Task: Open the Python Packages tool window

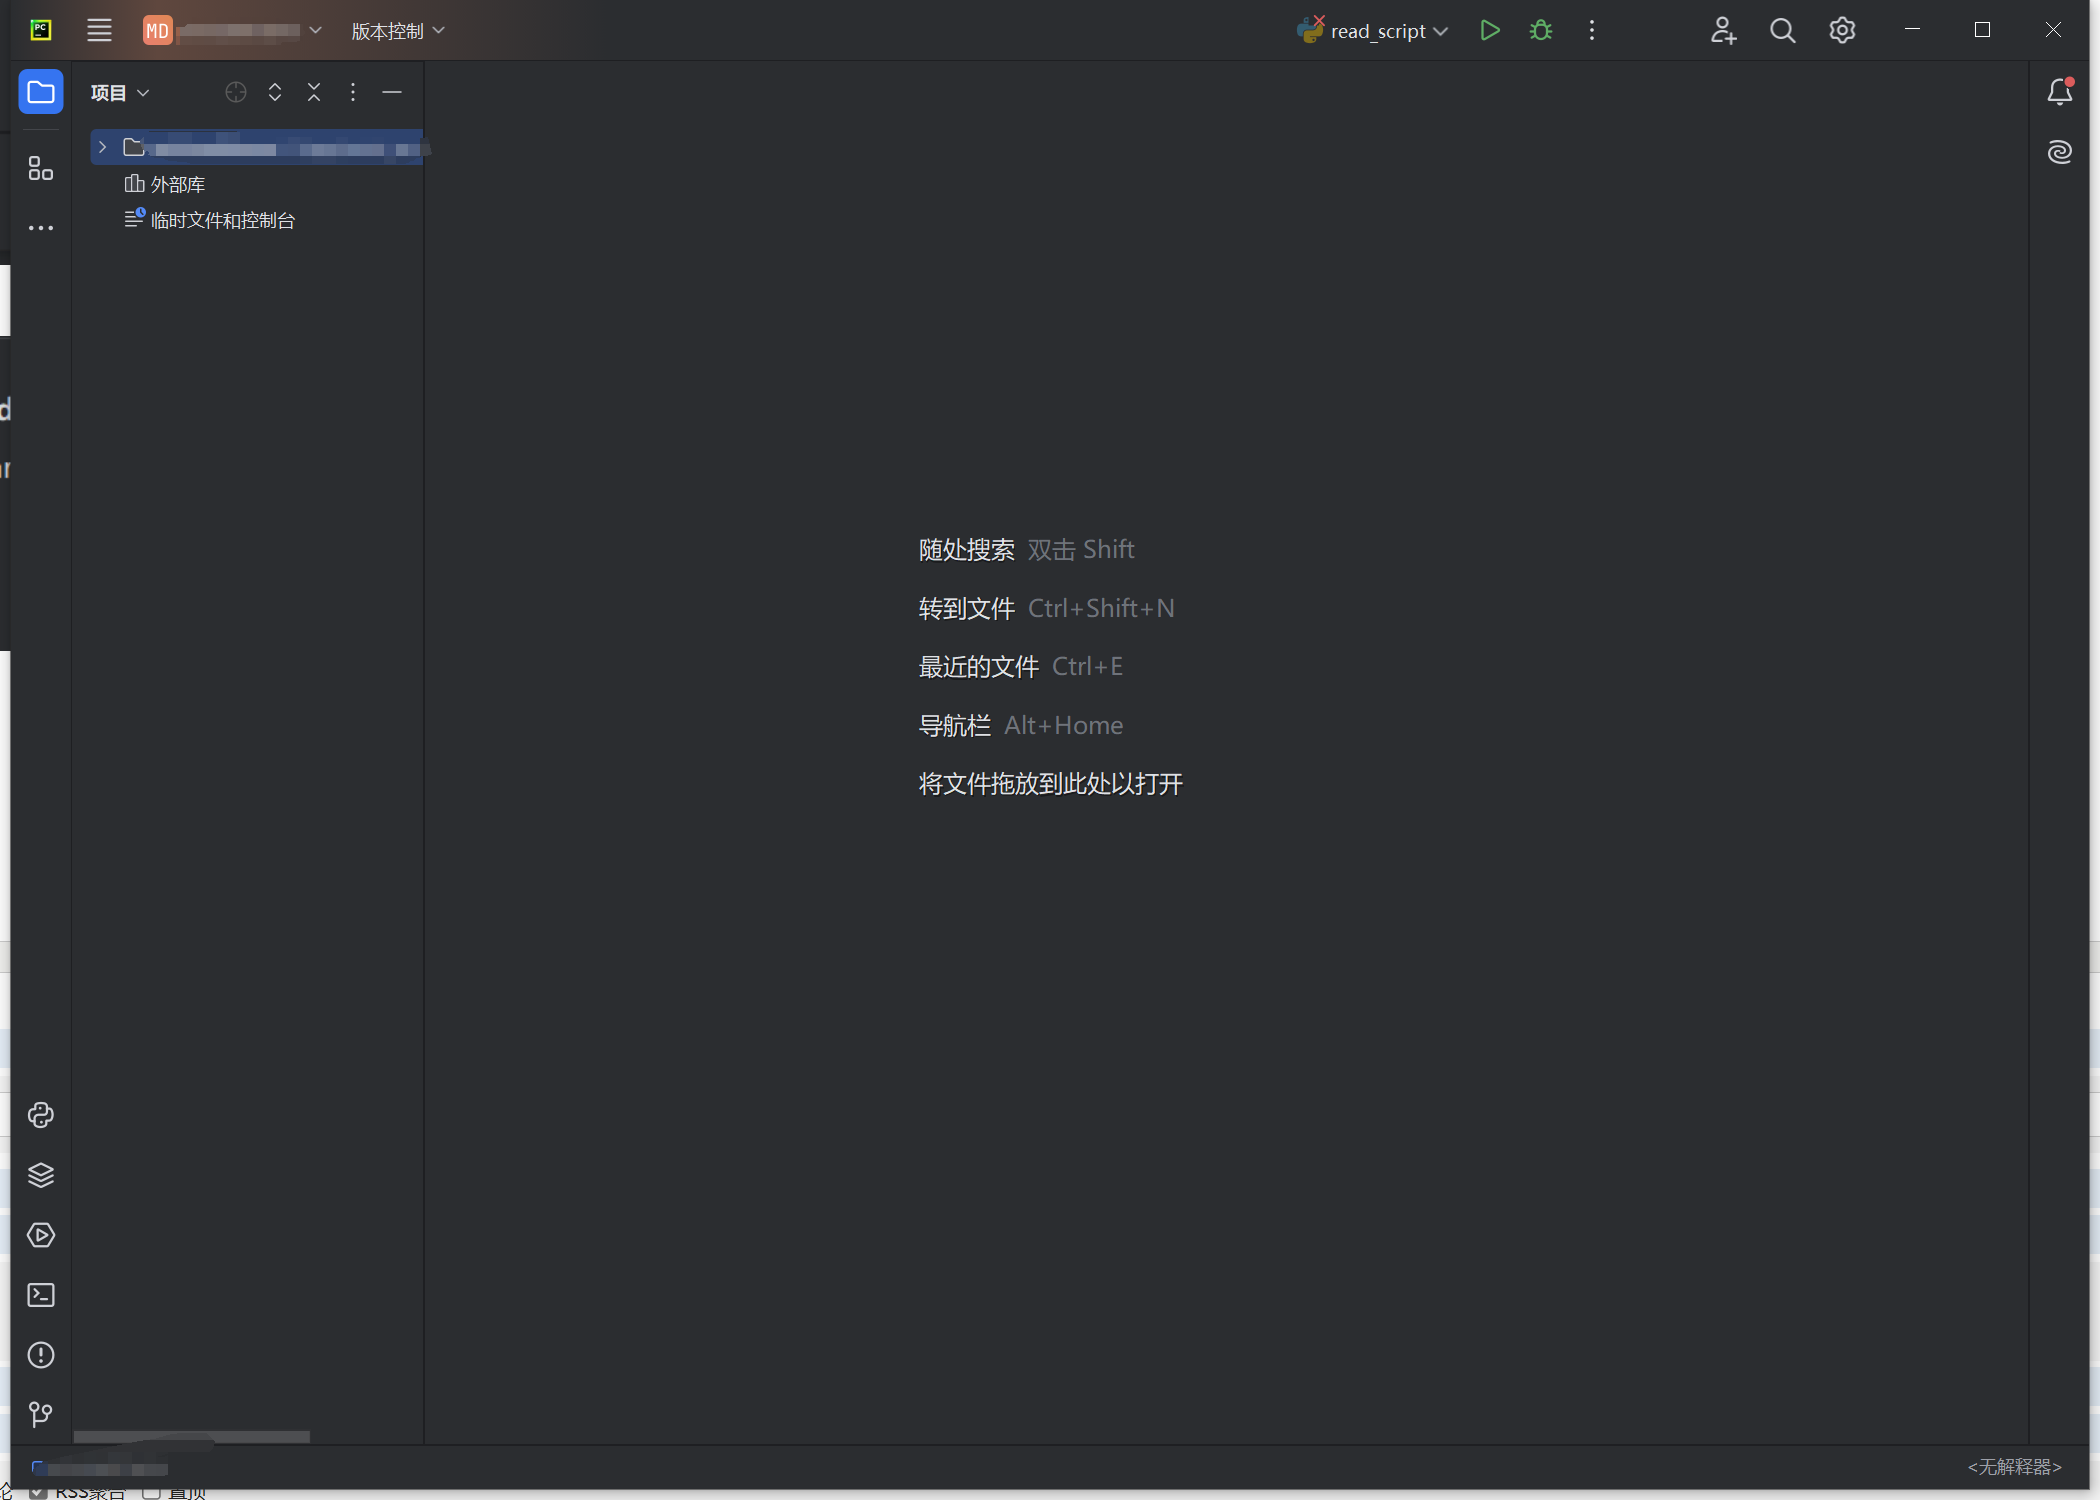Action: [x=41, y=1175]
